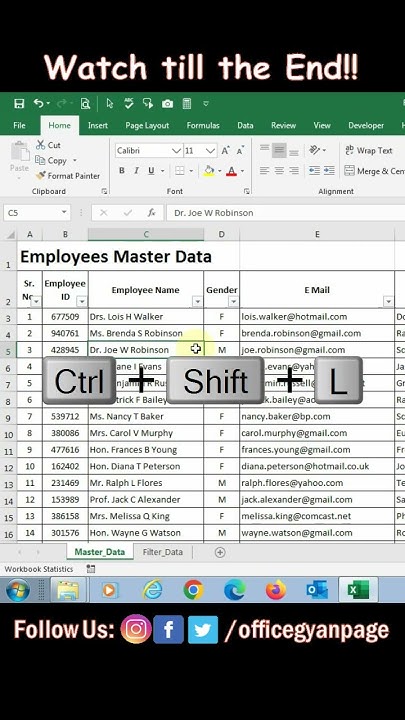This screenshot has height=720, width=405.
Task: Click Merge & Center button
Action: pos(374,171)
